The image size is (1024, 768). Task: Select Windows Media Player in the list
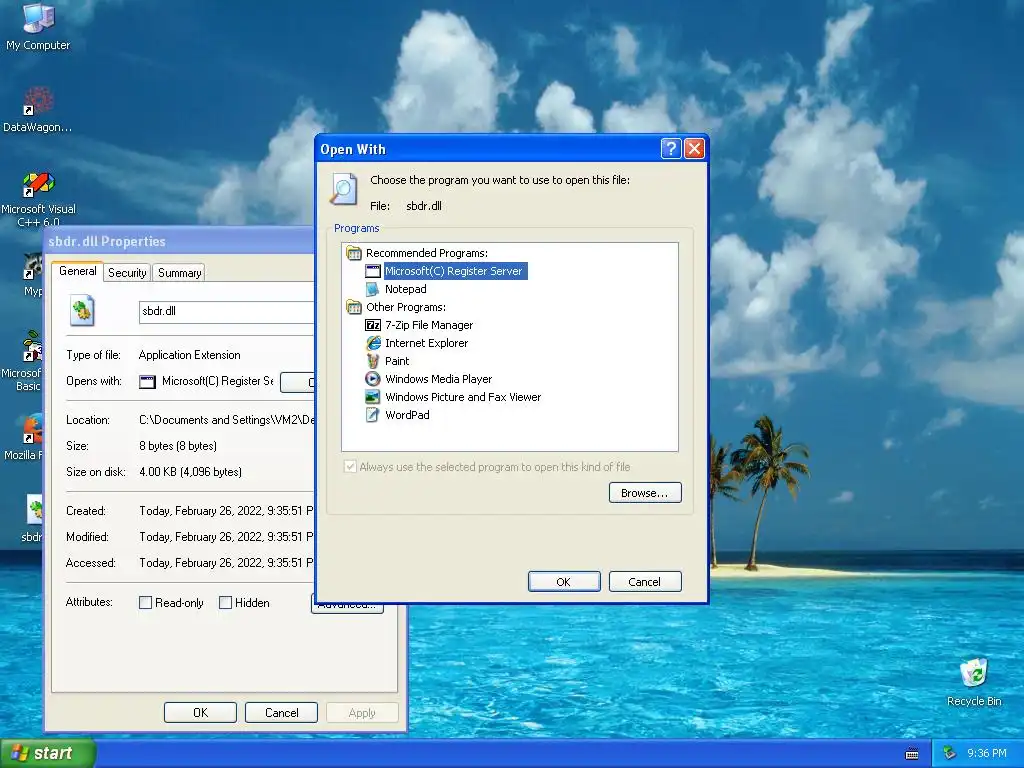tap(438, 379)
